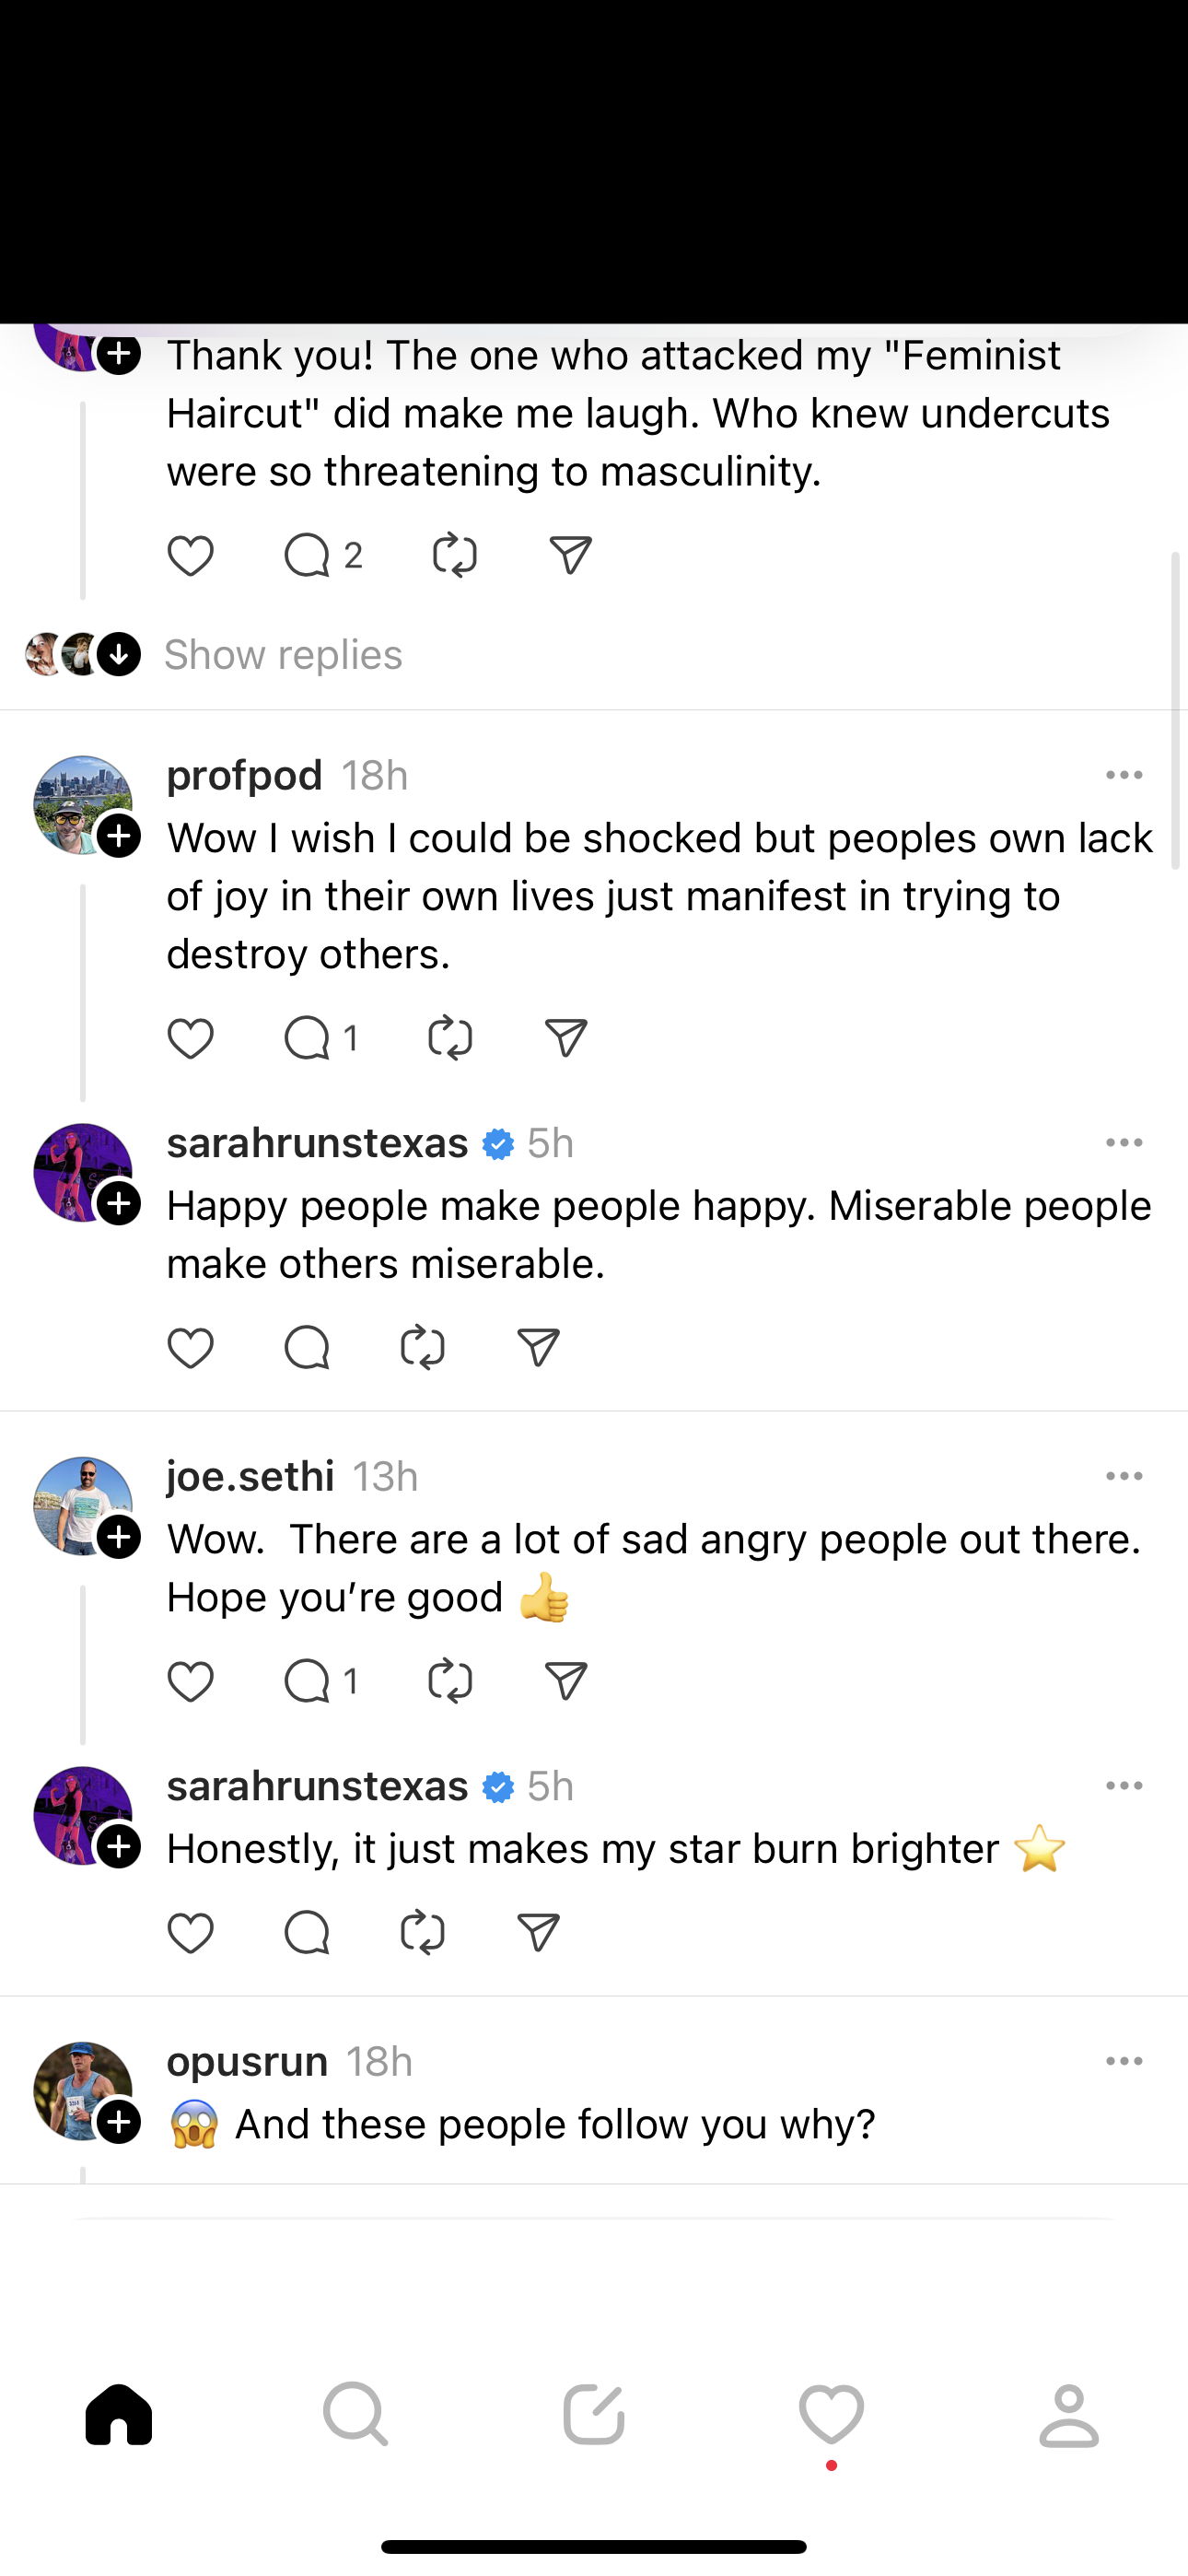The width and height of the screenshot is (1188, 2576).
Task: Open more options for profpod's comment
Action: pos(1124,776)
